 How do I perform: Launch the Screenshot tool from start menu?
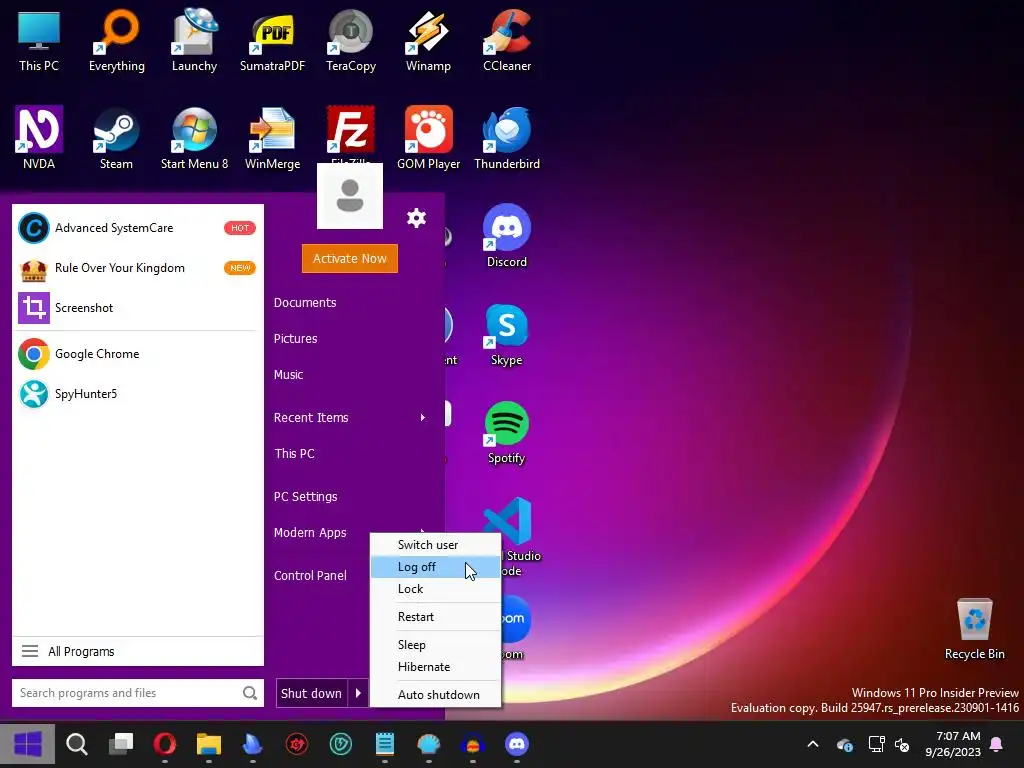pos(138,308)
